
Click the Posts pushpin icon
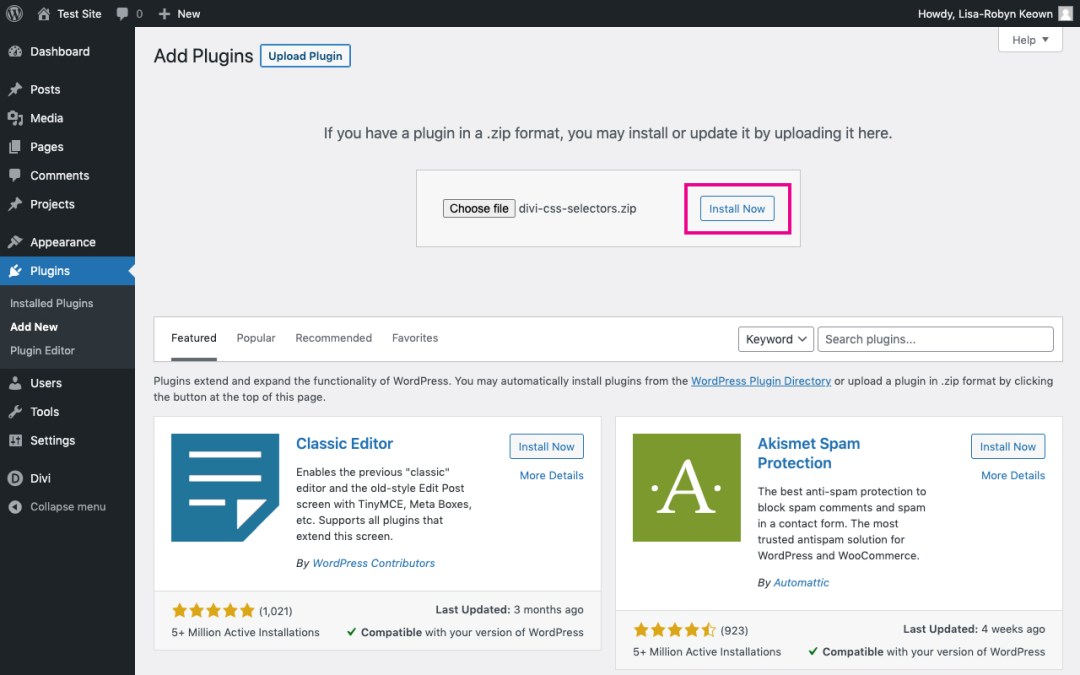point(15,90)
